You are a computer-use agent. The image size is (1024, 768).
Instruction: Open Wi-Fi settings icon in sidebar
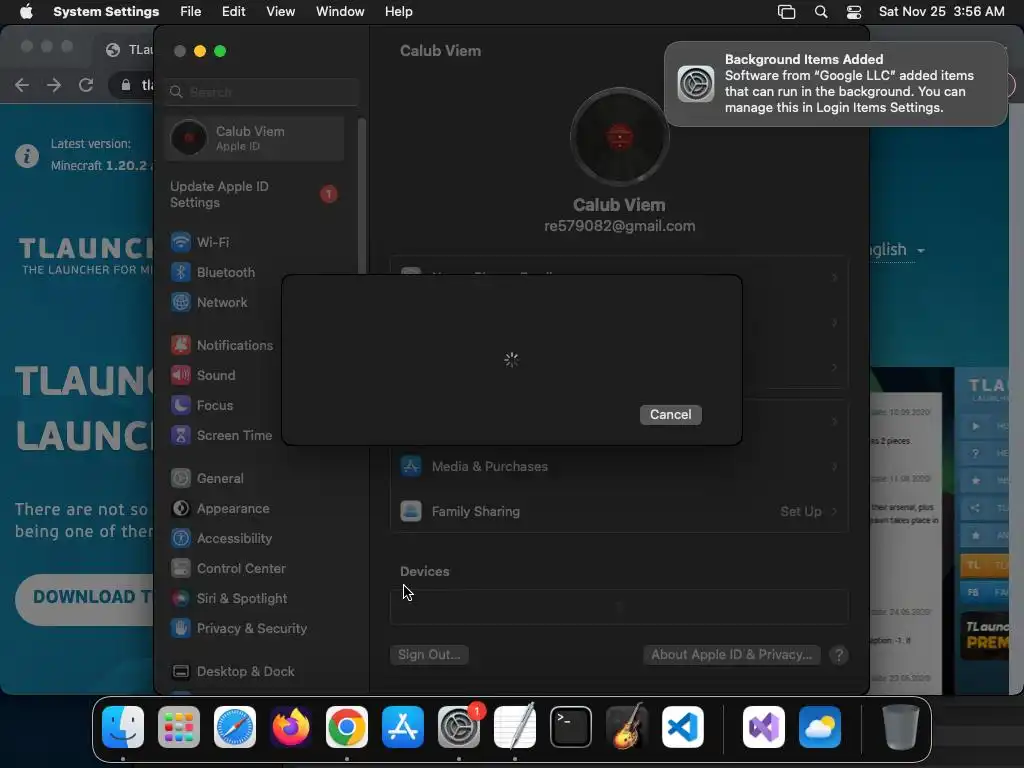[x=181, y=242]
